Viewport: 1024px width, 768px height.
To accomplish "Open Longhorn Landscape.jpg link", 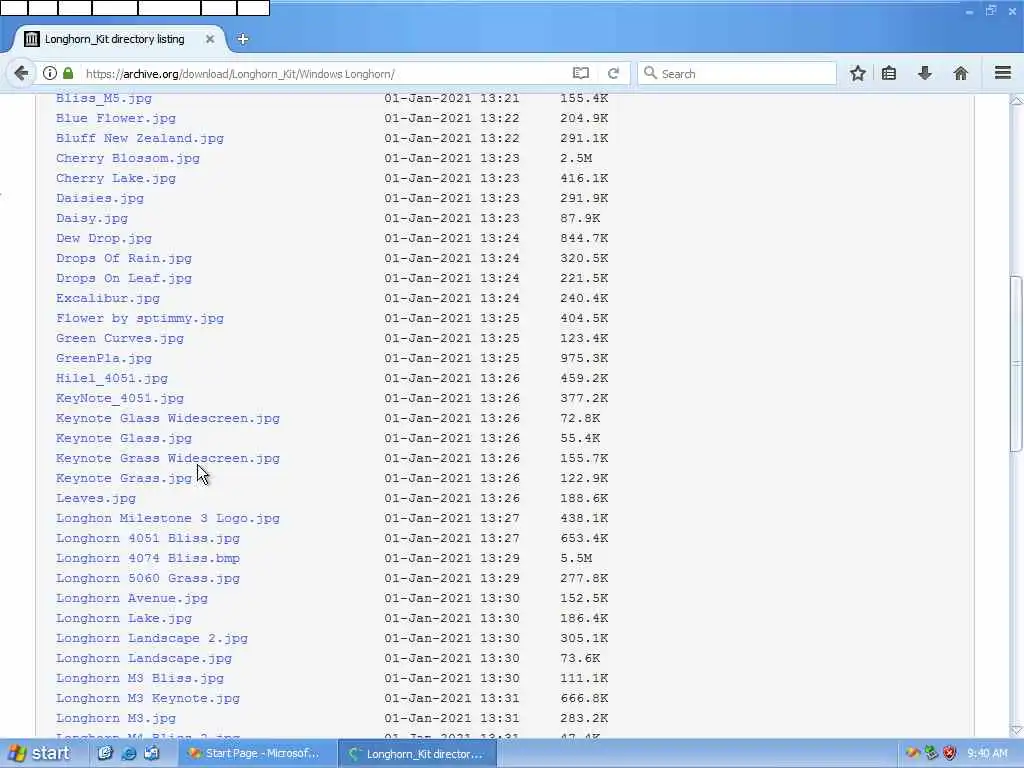I will tap(144, 658).
